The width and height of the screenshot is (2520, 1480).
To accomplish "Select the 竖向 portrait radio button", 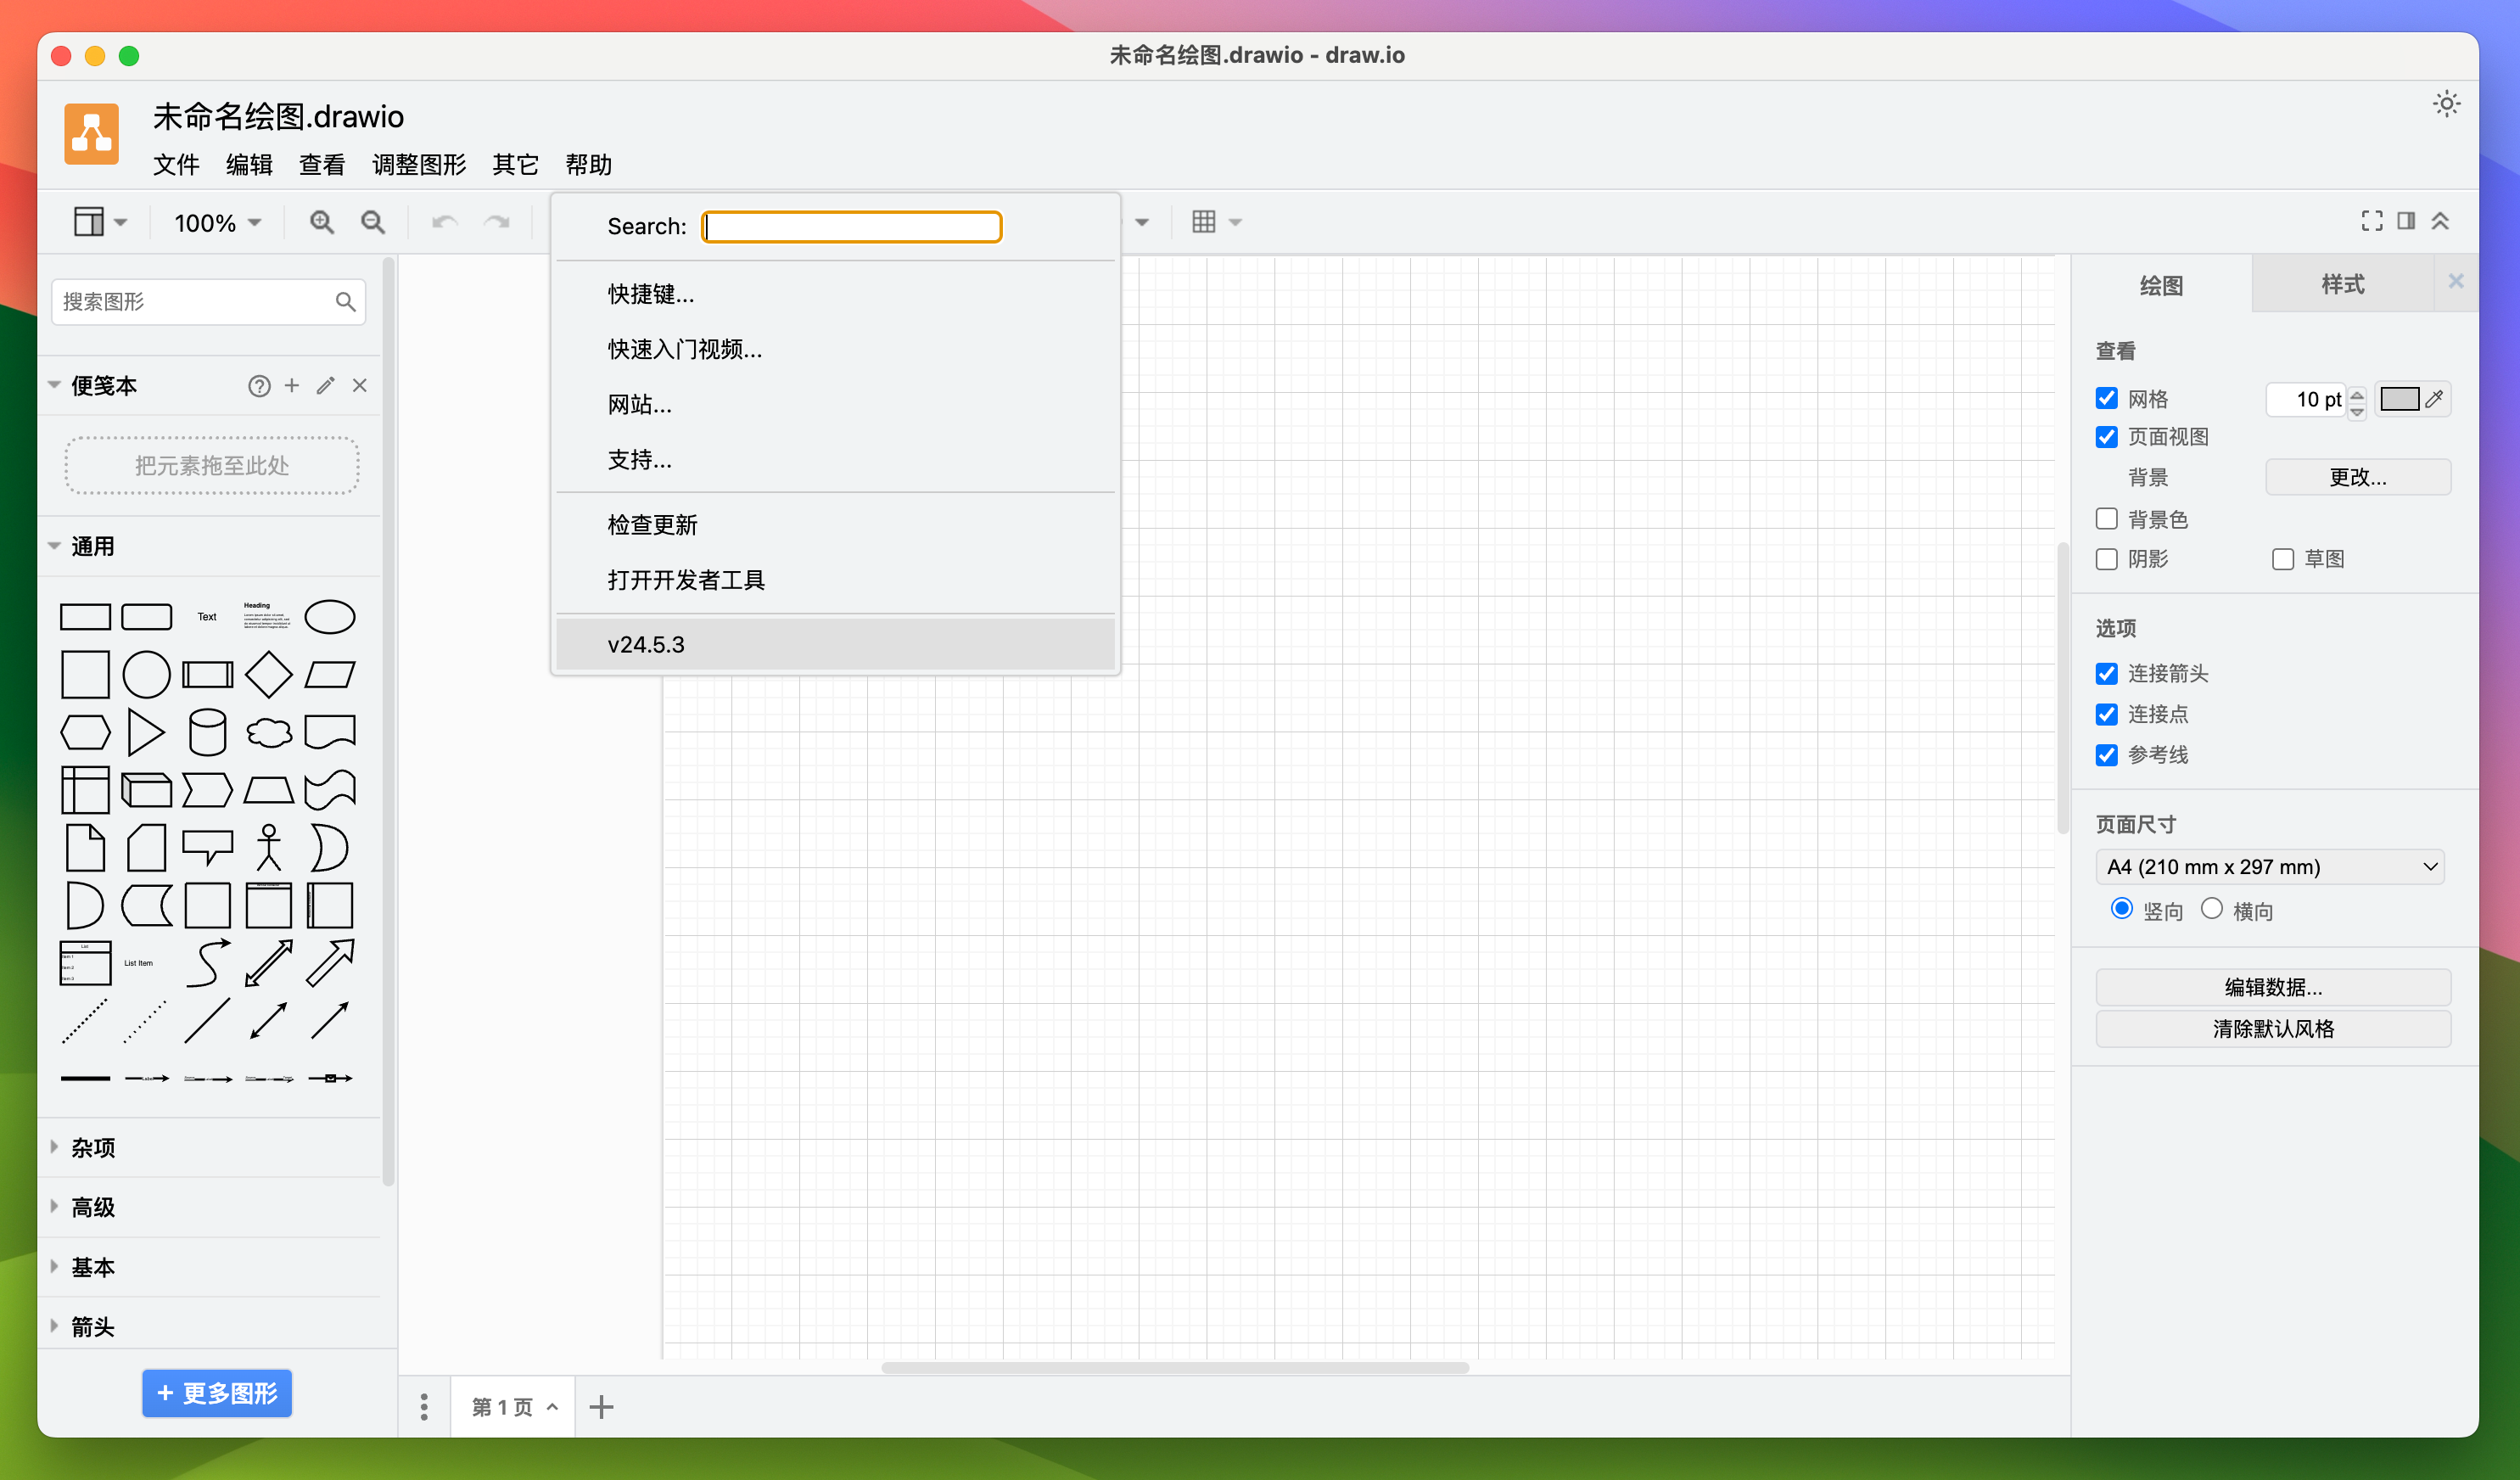I will coord(2122,909).
